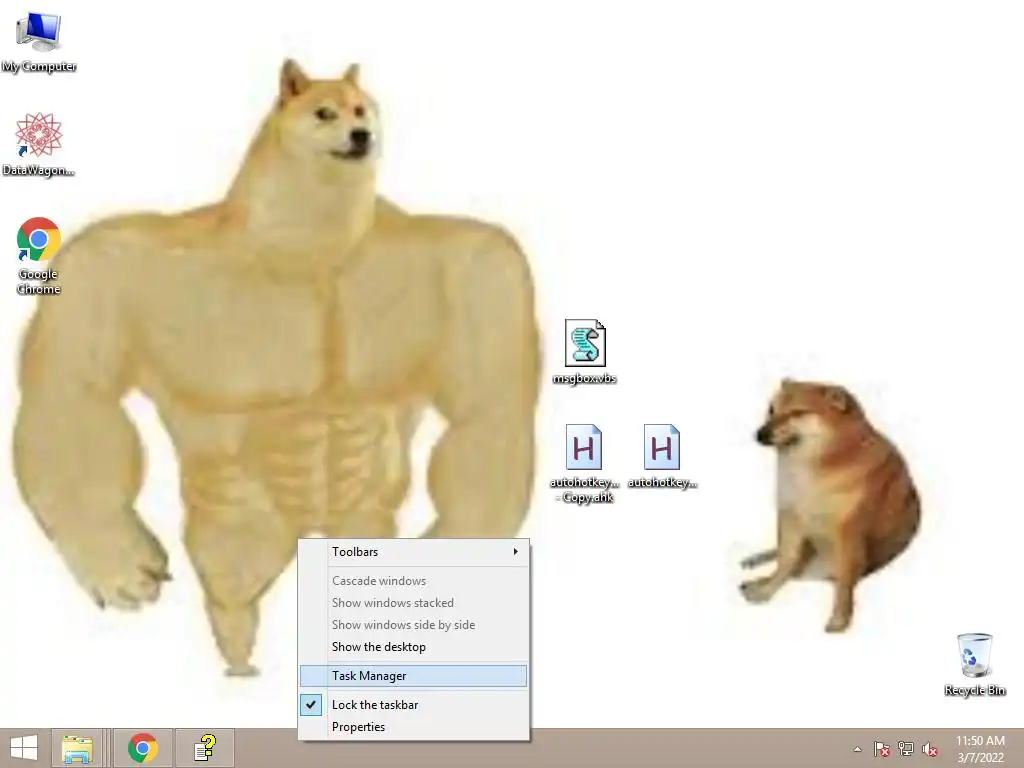Select the DataWagon shortcut icon
The height and width of the screenshot is (768, 1024).
[x=39, y=144]
